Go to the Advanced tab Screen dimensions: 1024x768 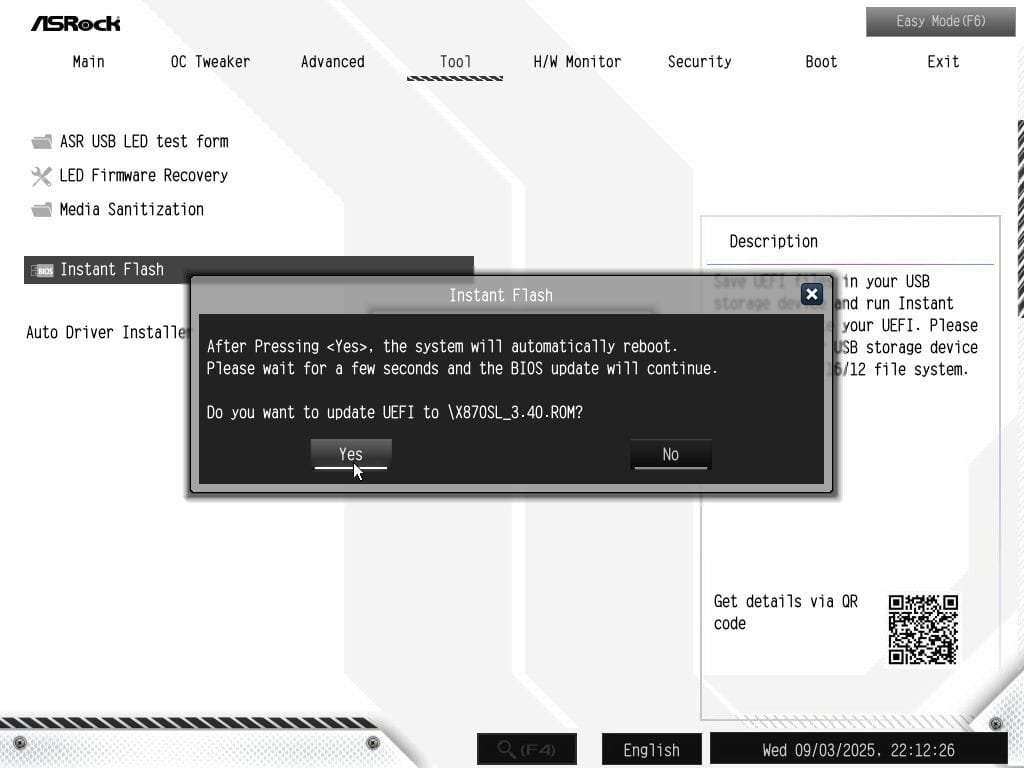tap(333, 62)
